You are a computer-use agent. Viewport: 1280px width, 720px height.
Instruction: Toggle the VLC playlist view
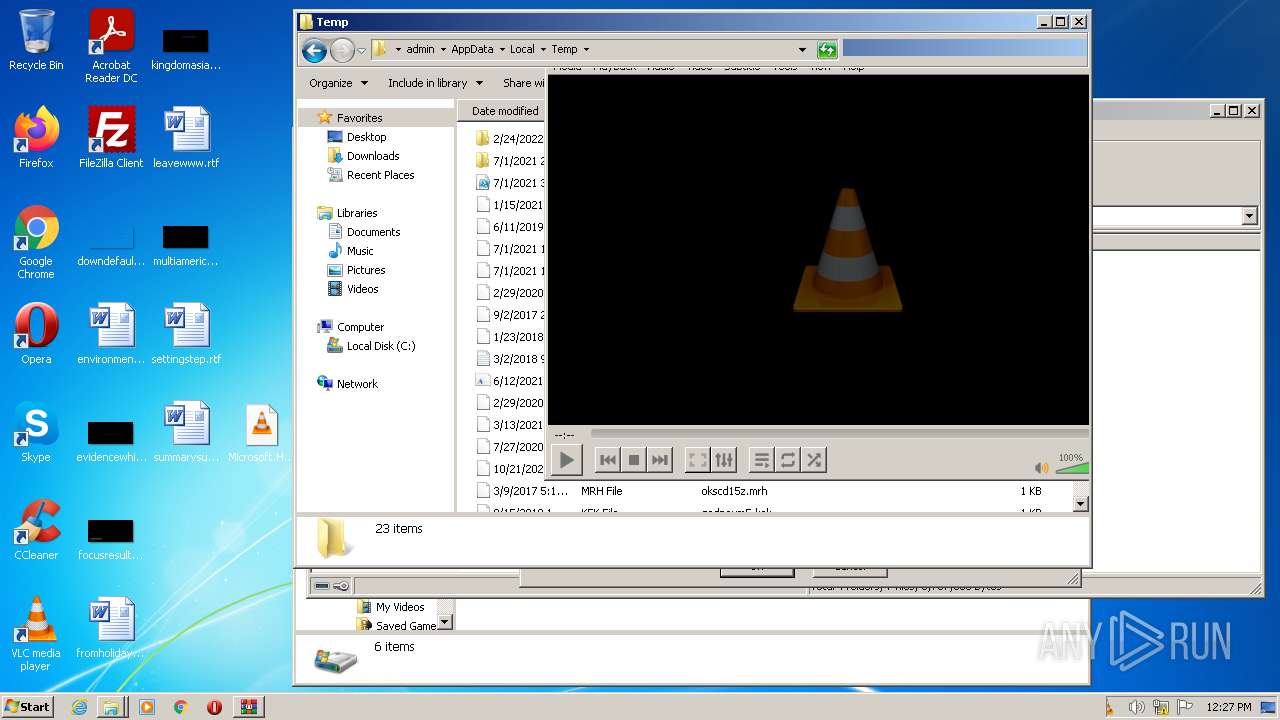pos(762,460)
